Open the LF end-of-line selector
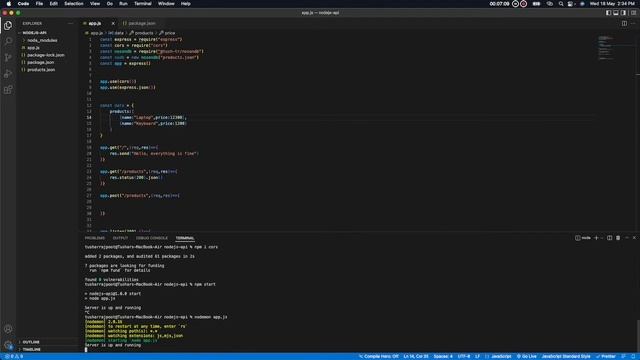Viewport: 640px width, 360px height. tap(477, 356)
